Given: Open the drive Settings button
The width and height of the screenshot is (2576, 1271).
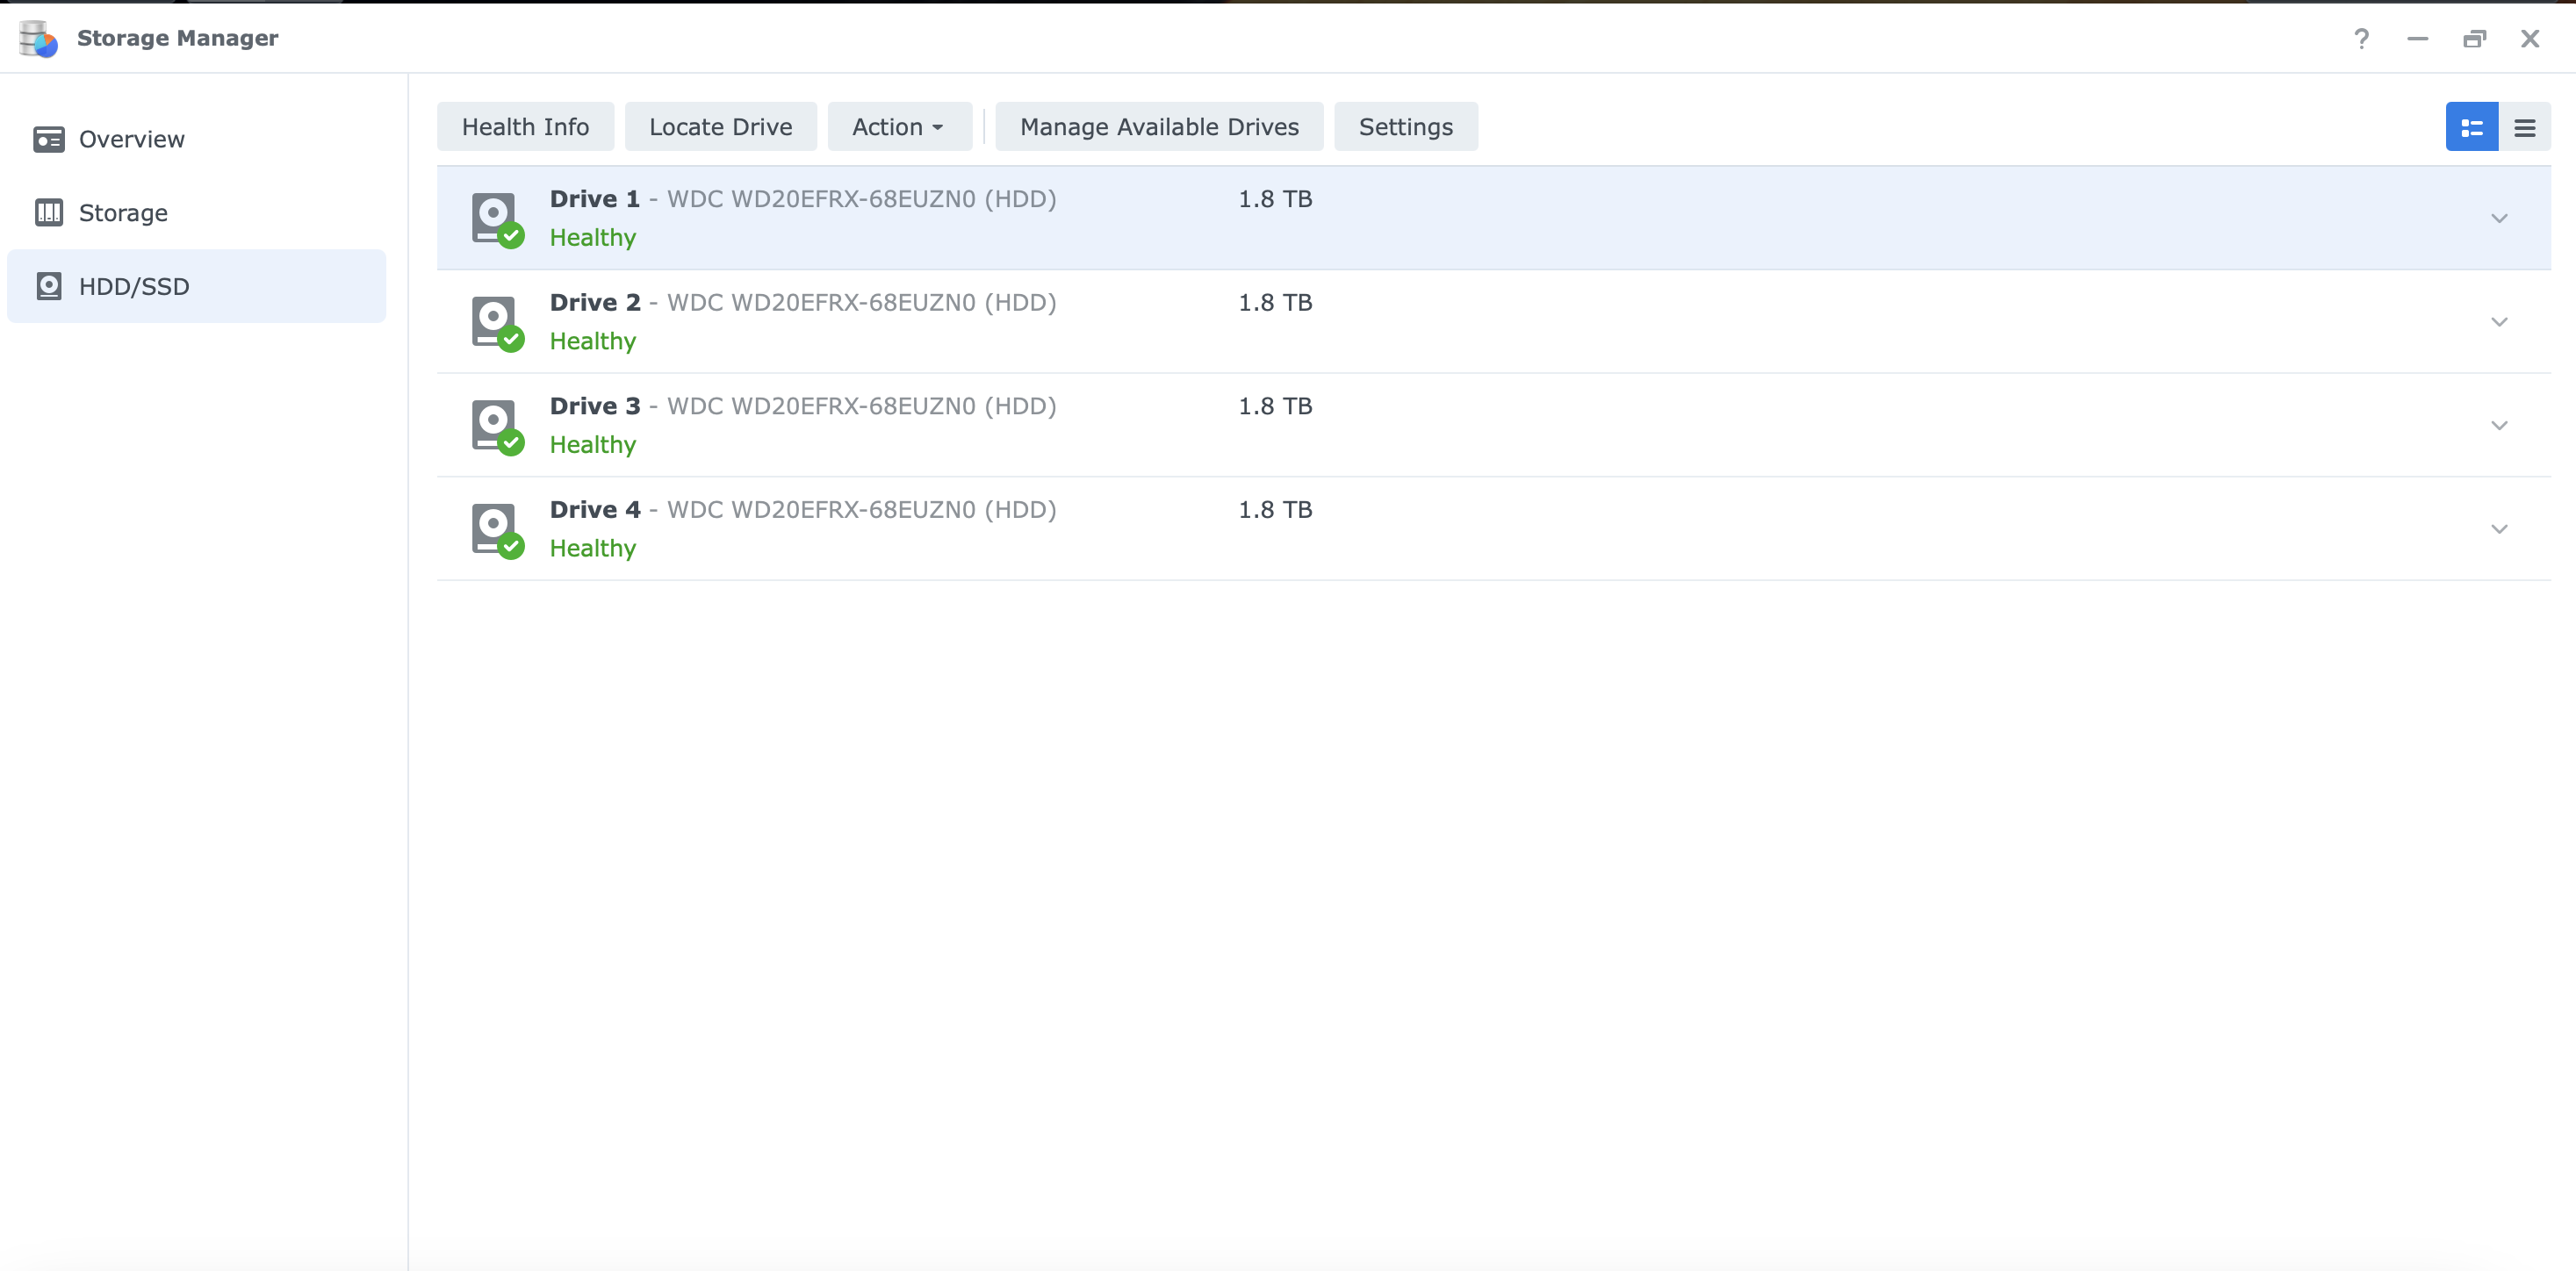Looking at the screenshot, I should coord(1405,127).
